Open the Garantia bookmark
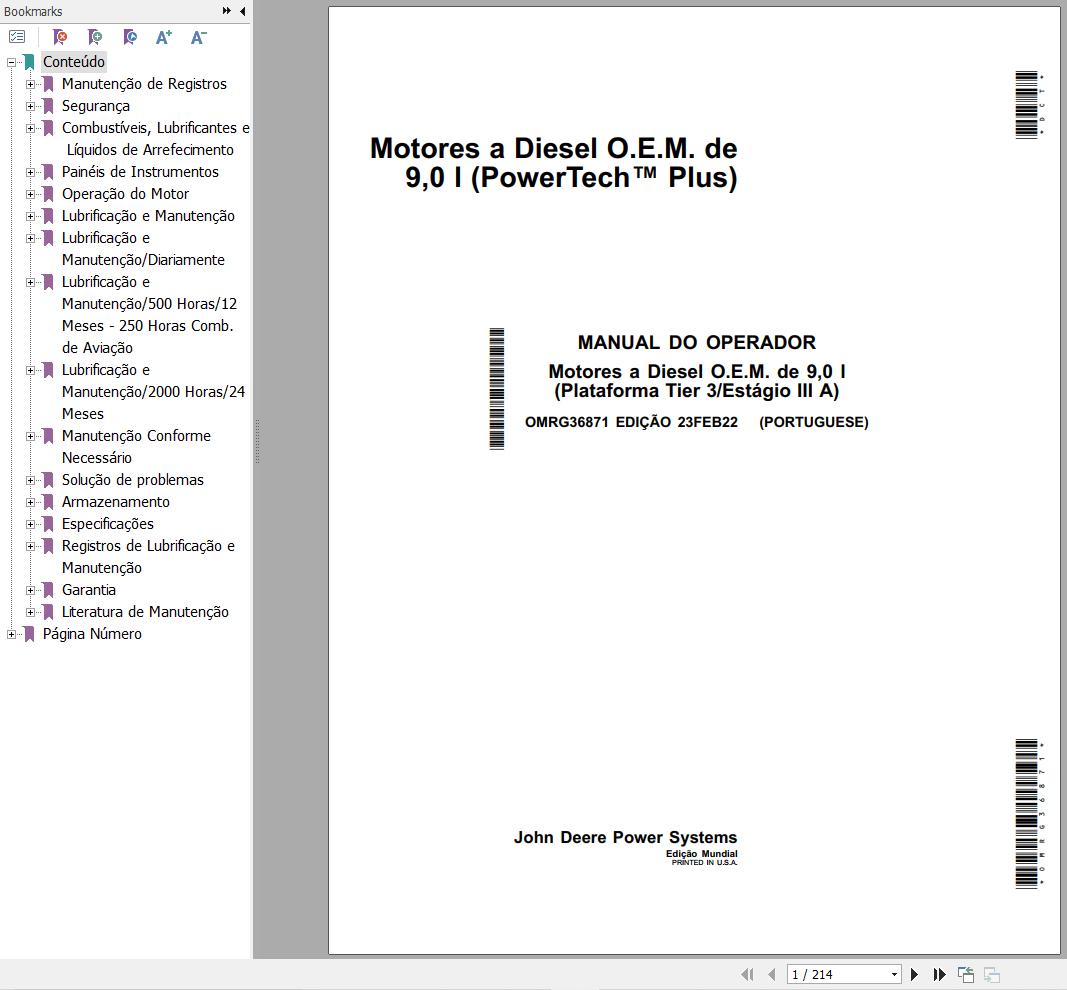 (x=88, y=590)
